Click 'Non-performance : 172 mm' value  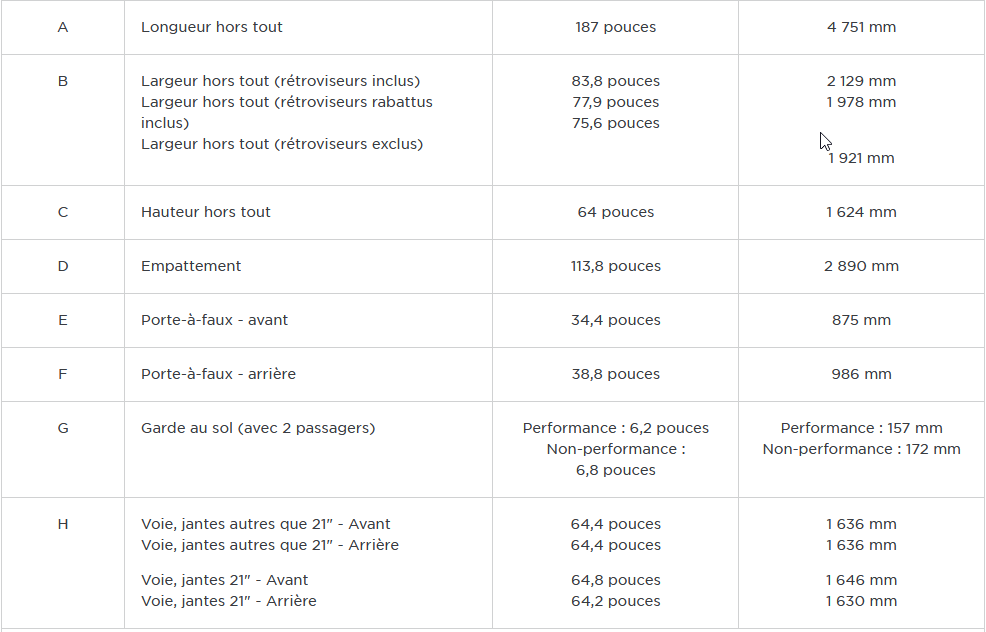(x=861, y=449)
